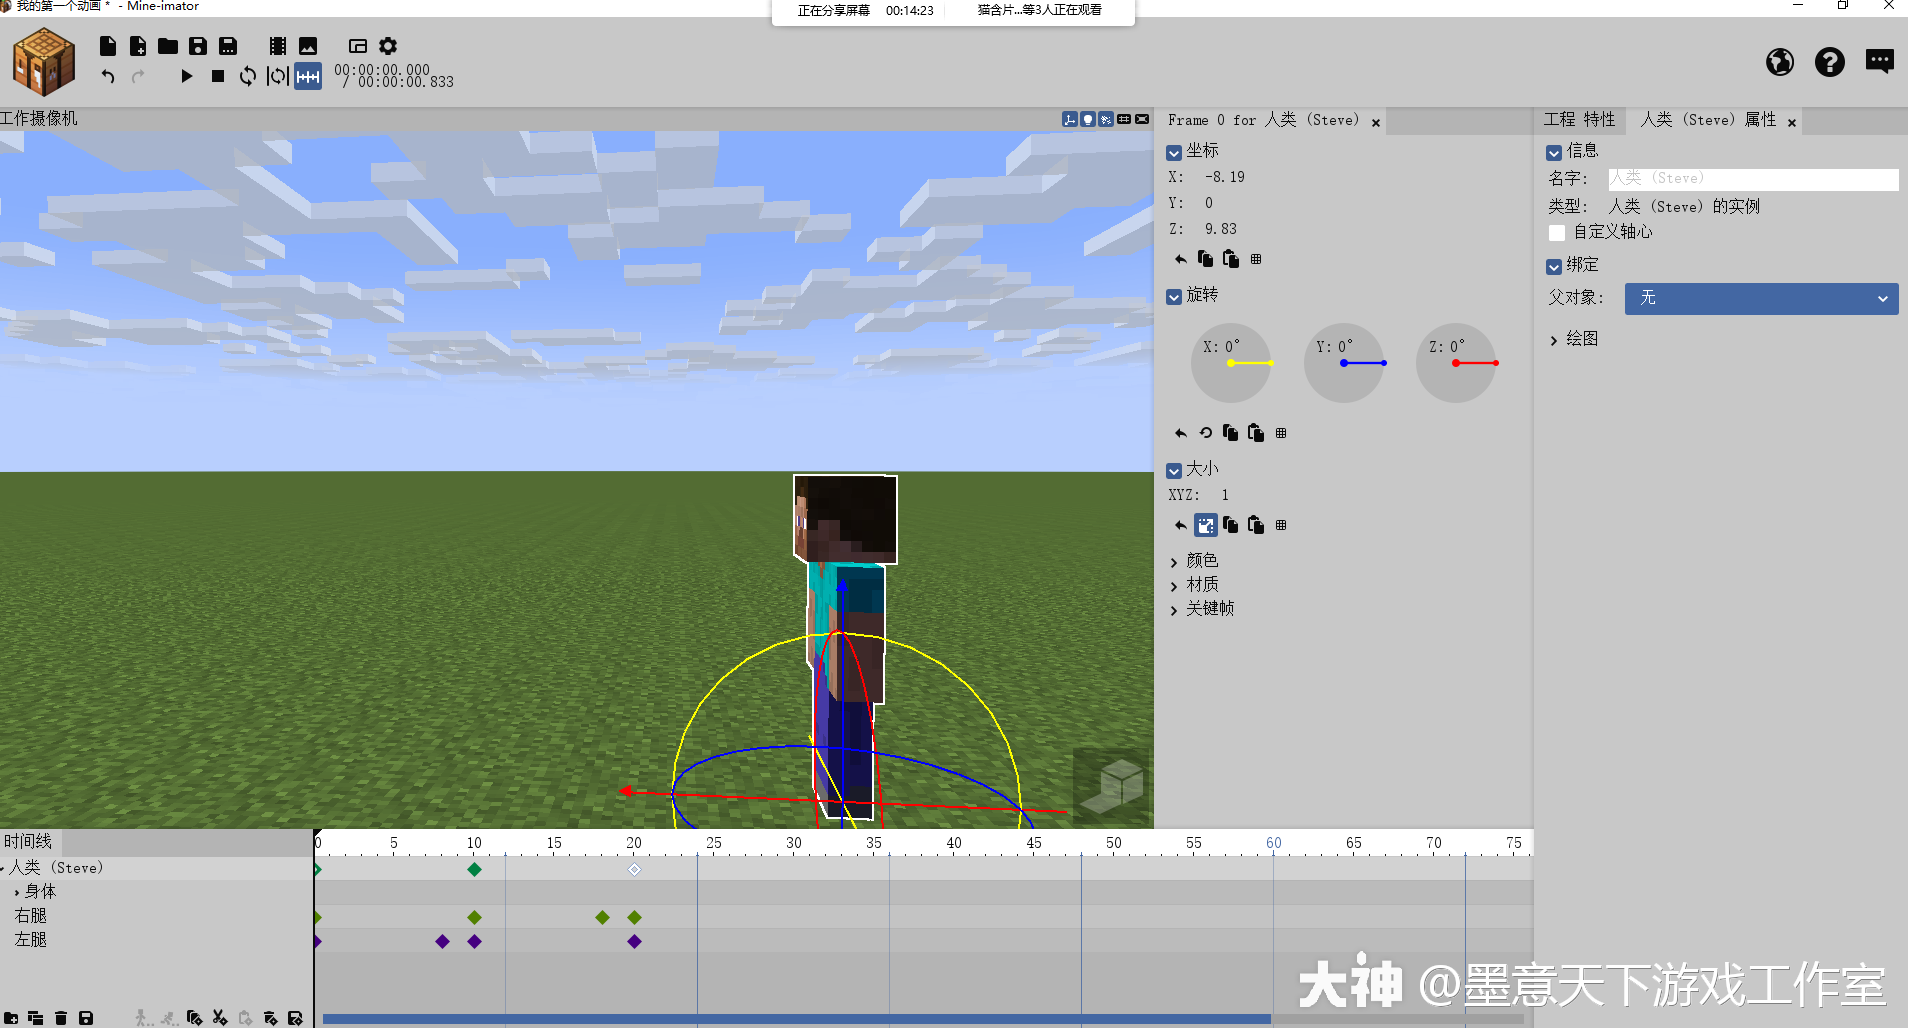This screenshot has width=1908, height=1028.
Task: Expand the 绘图 graphics section
Action: pos(1554,341)
